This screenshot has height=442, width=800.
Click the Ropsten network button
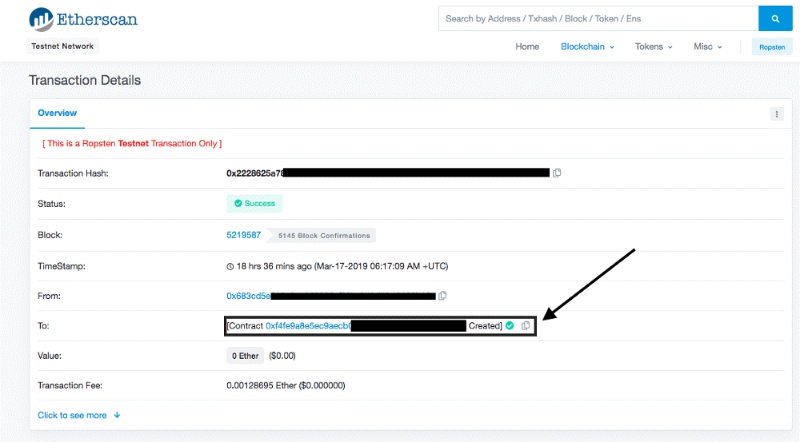tap(770, 47)
